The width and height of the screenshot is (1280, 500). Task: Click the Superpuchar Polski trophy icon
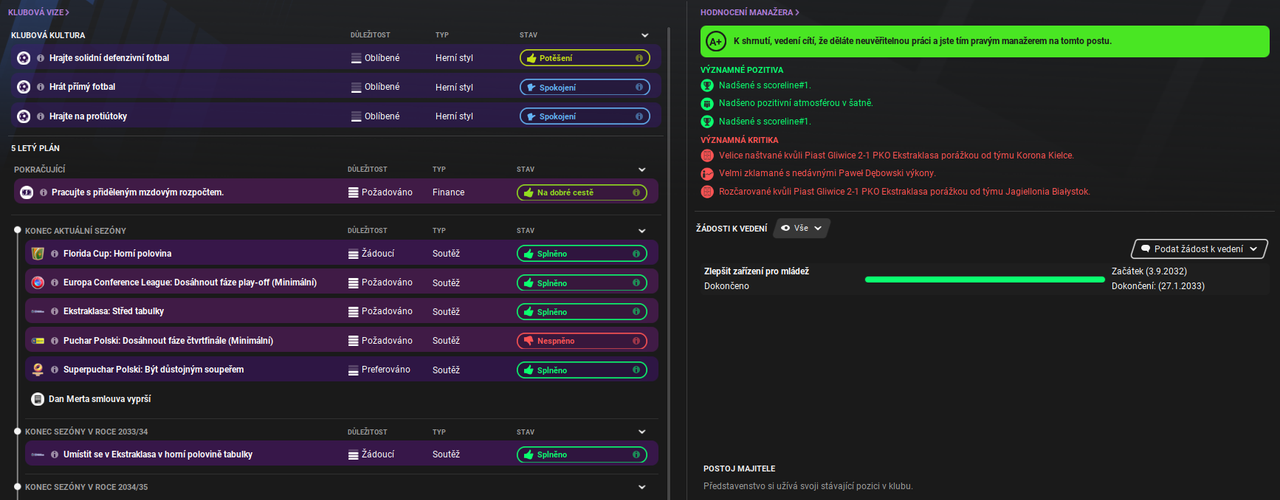[38, 370]
